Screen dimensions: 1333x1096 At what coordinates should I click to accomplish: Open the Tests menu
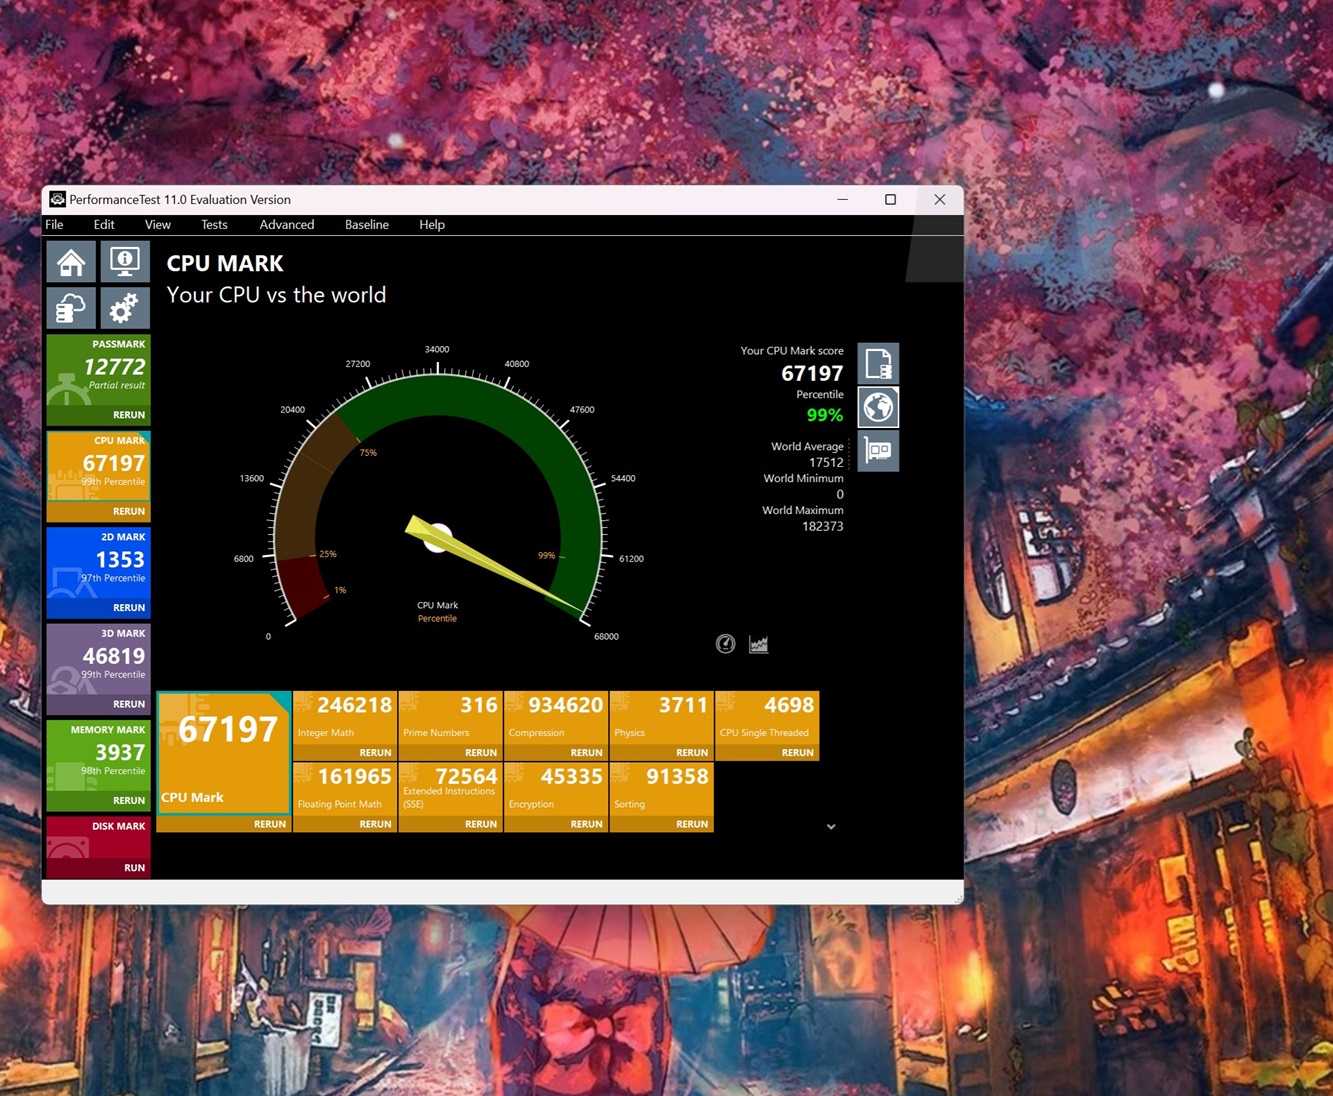click(214, 225)
